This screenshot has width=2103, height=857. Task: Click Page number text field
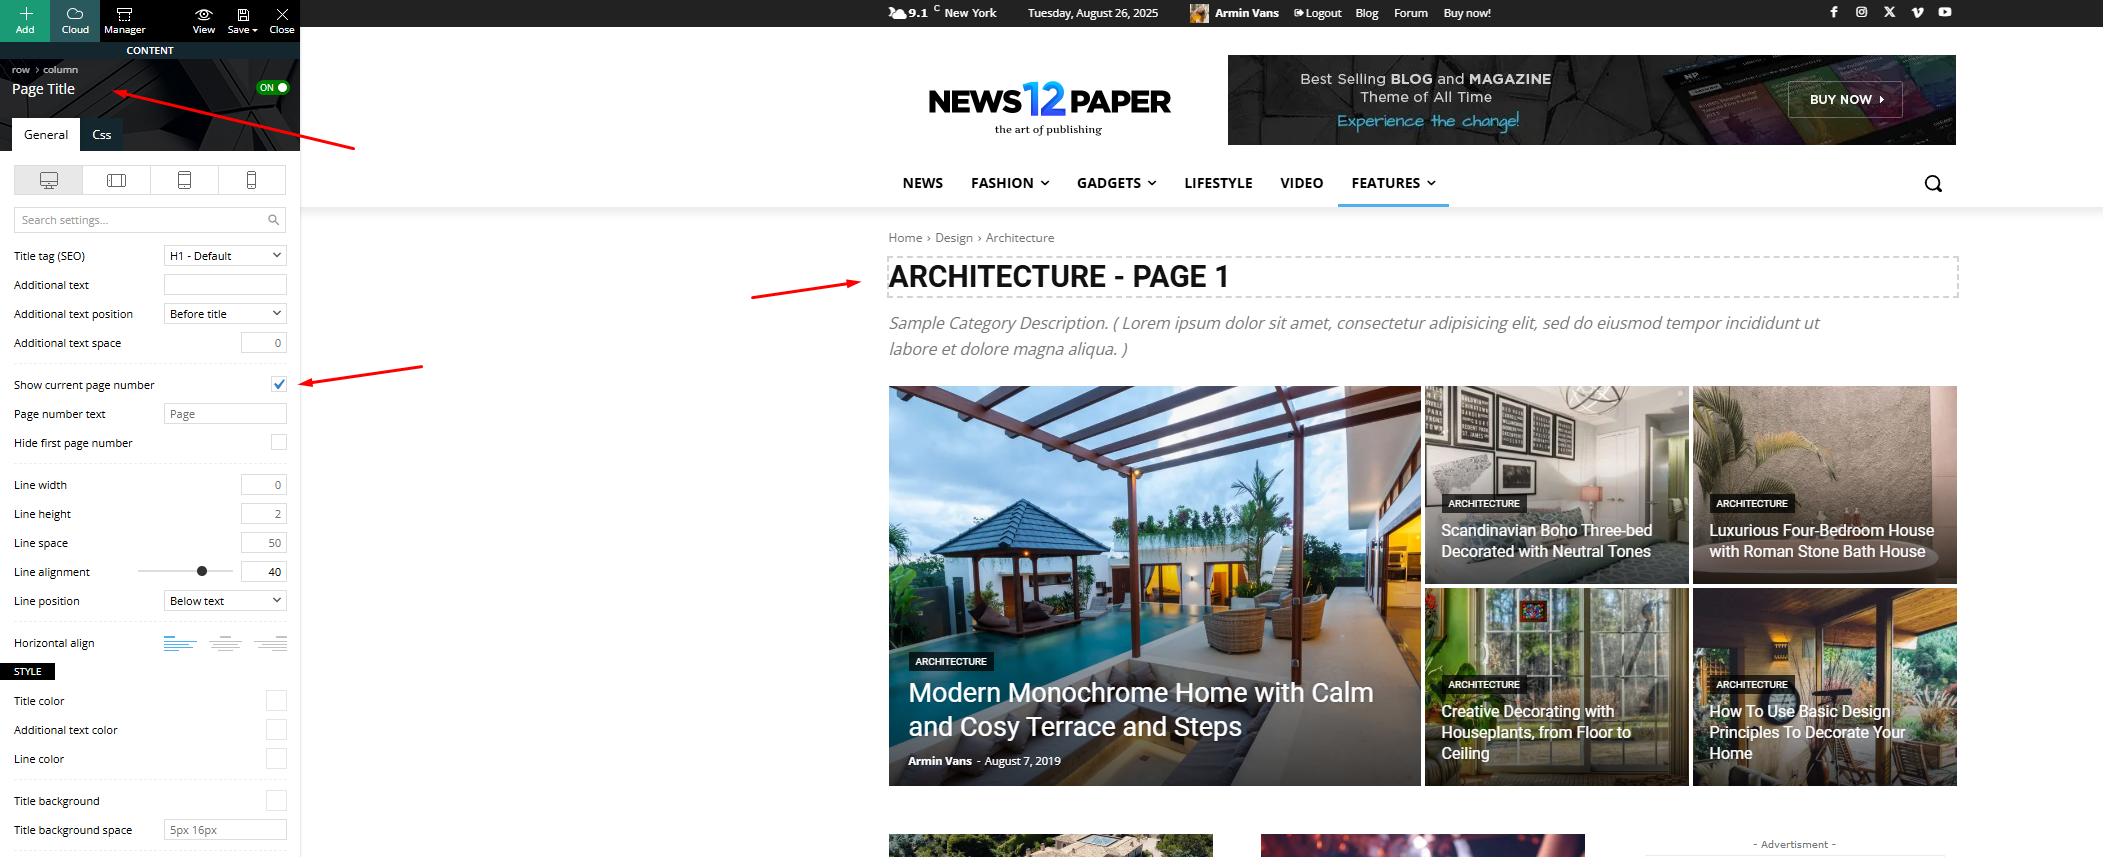(x=225, y=414)
